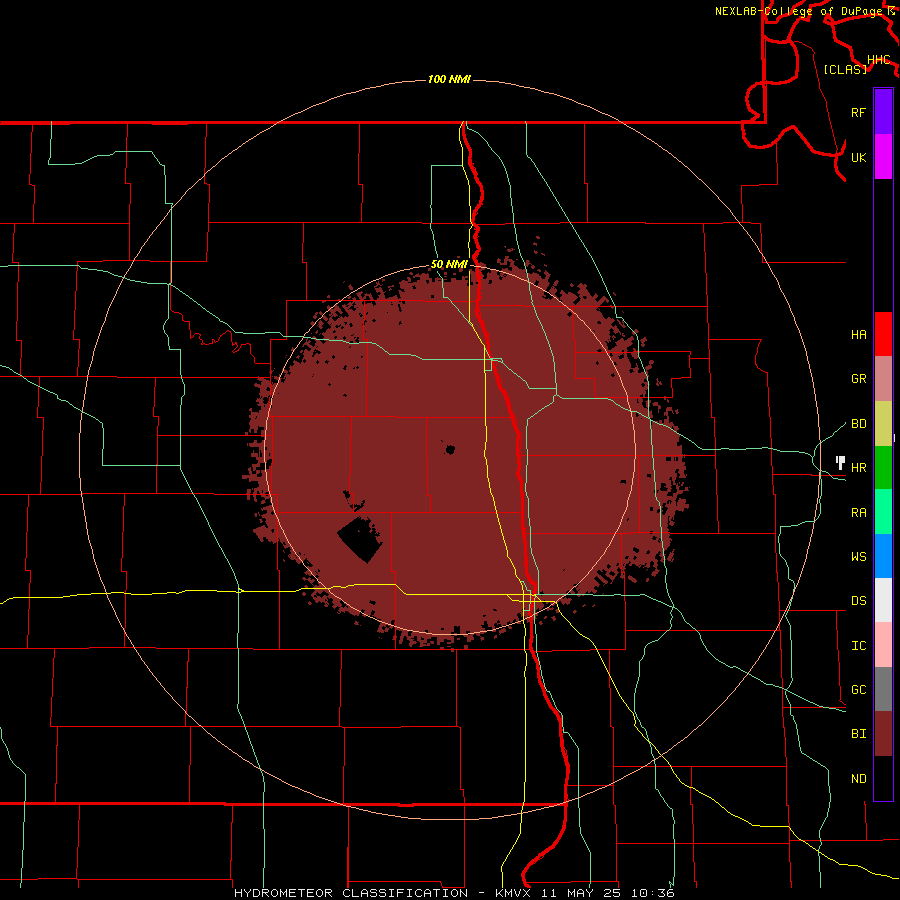Screen dimensions: 900x900
Task: Select the gray GC legend swatch
Action: 883,689
